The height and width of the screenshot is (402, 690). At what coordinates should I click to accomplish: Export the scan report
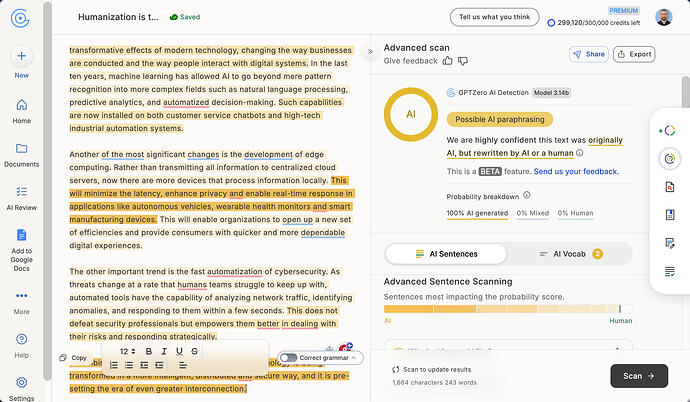(x=634, y=54)
